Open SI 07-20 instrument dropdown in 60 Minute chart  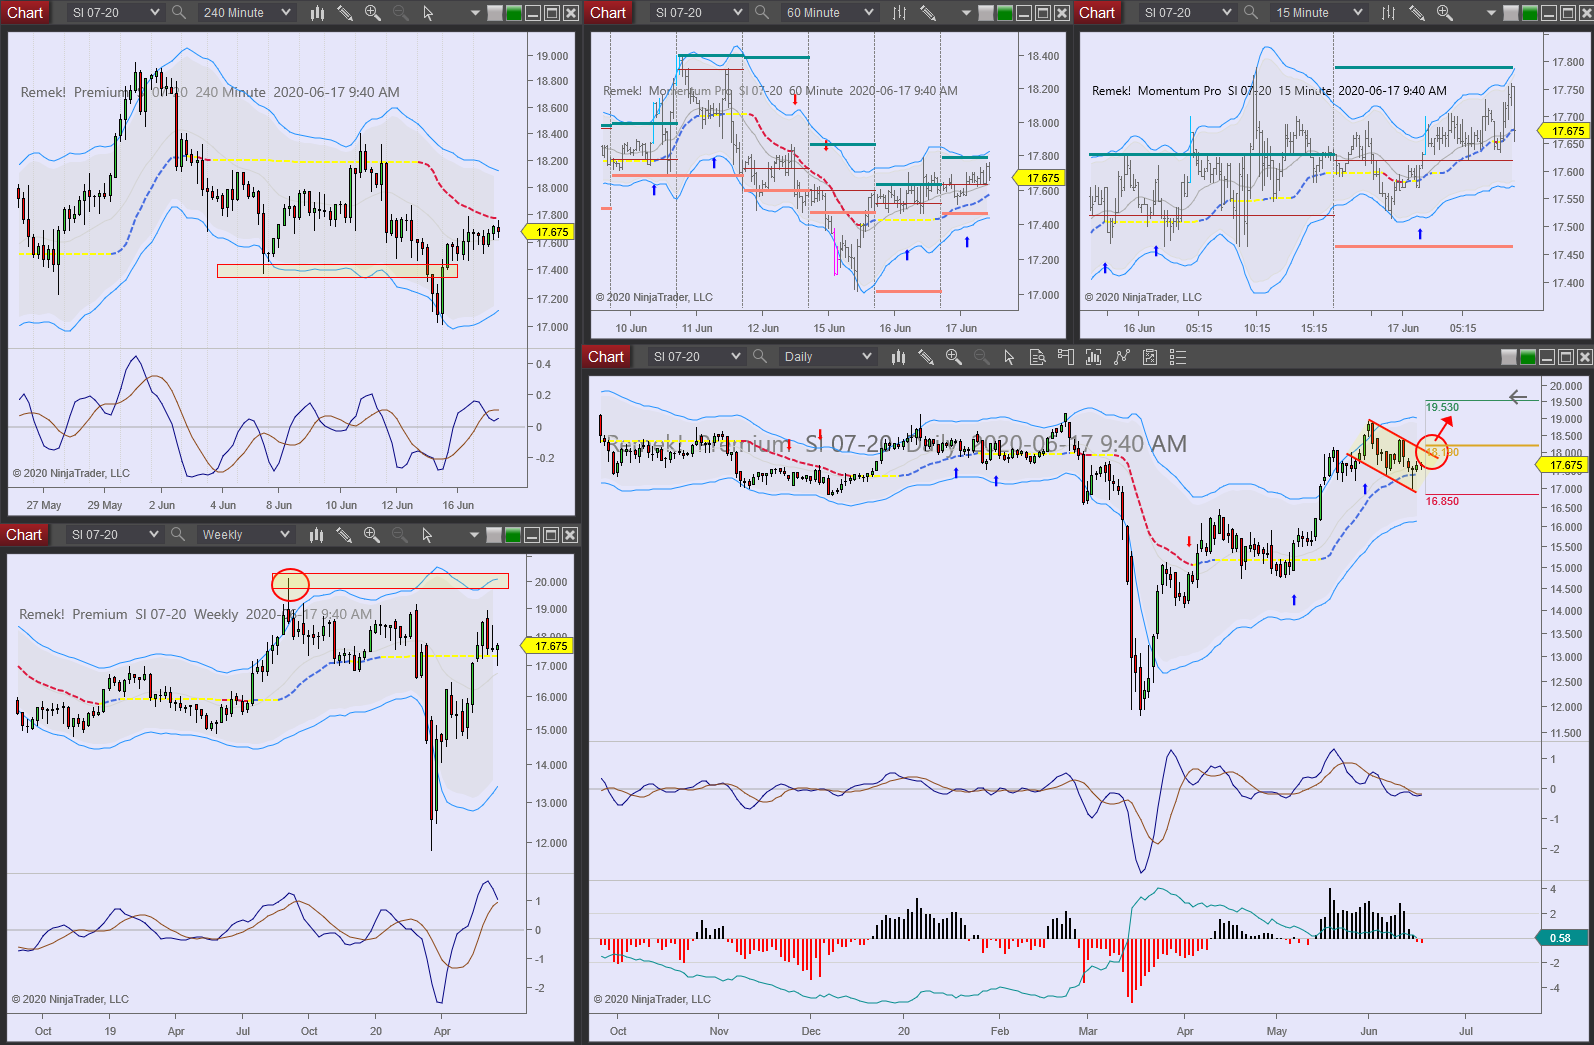pyautogui.click(x=699, y=13)
